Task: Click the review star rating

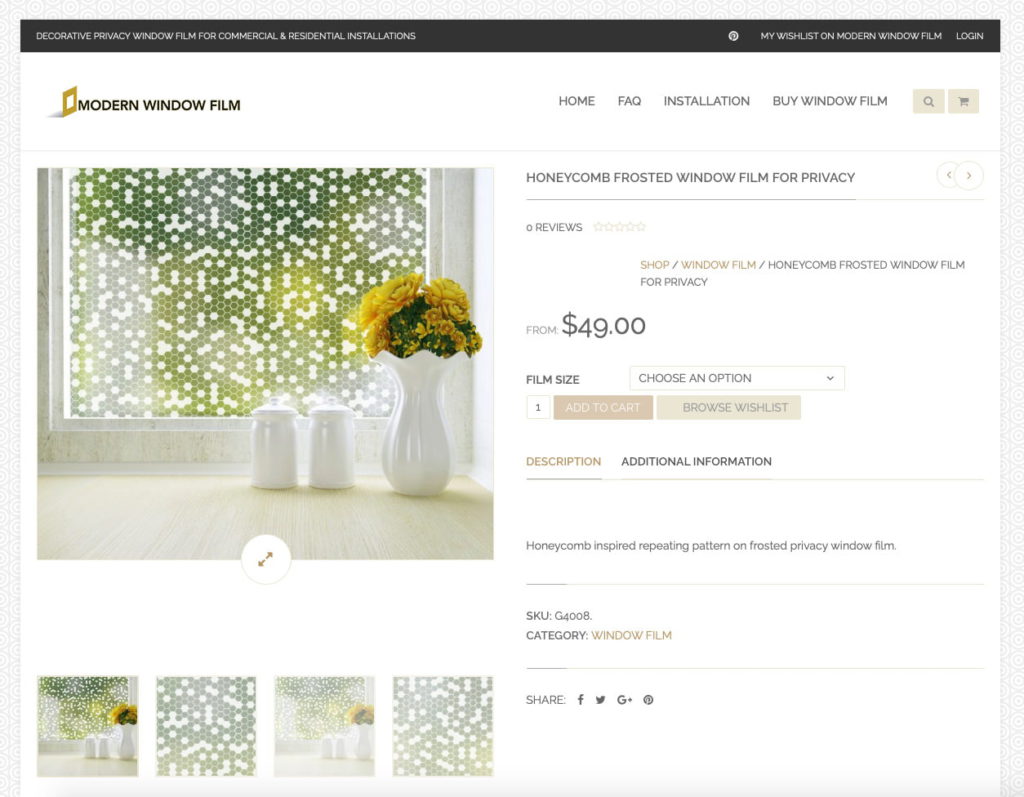Action: (619, 227)
